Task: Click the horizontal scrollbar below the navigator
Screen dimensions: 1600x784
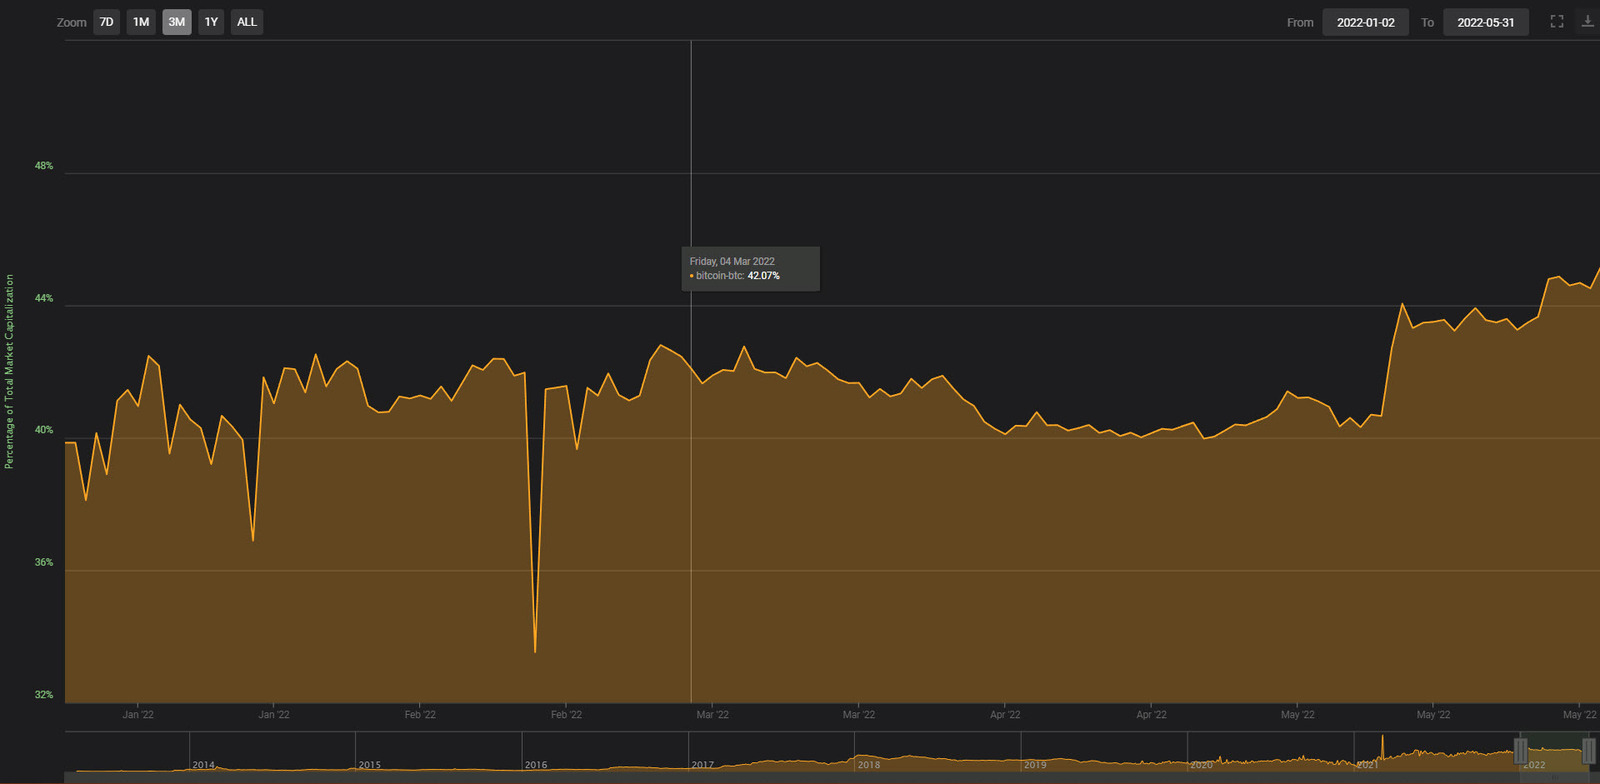Action: [800, 777]
